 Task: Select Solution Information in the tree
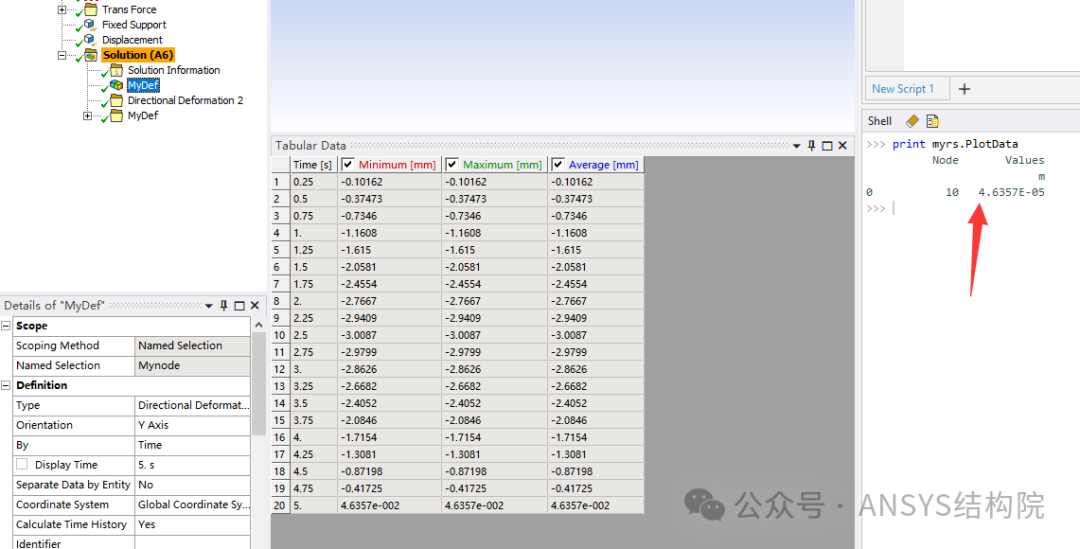pos(174,70)
